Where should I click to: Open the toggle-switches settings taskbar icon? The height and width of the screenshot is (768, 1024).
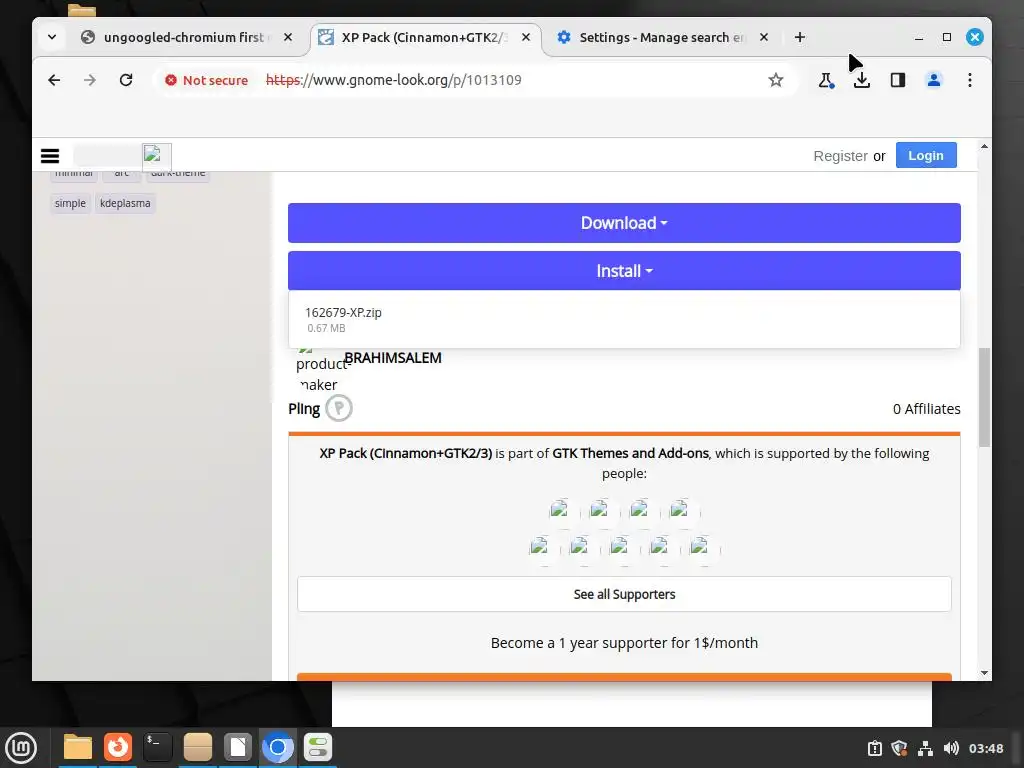[318, 747]
